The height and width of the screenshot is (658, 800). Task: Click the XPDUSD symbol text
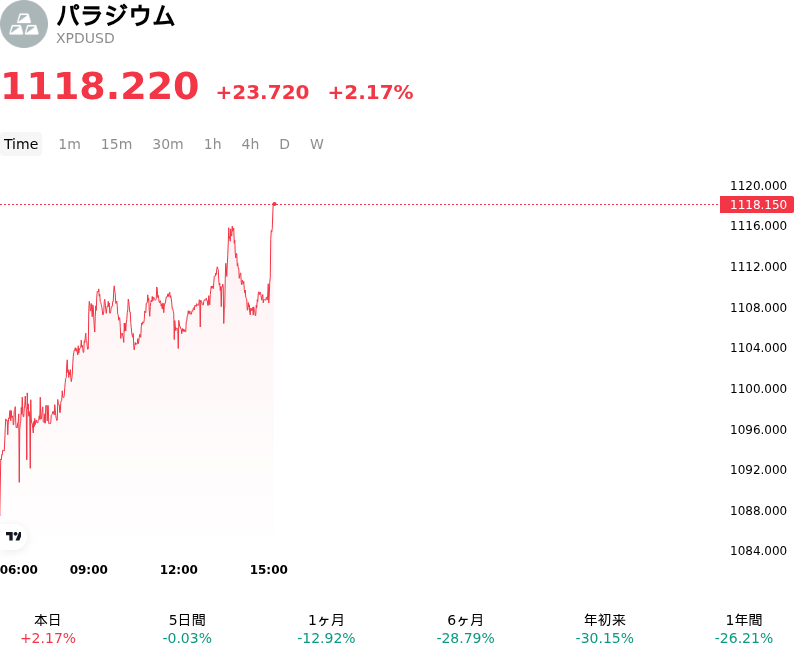[85, 39]
